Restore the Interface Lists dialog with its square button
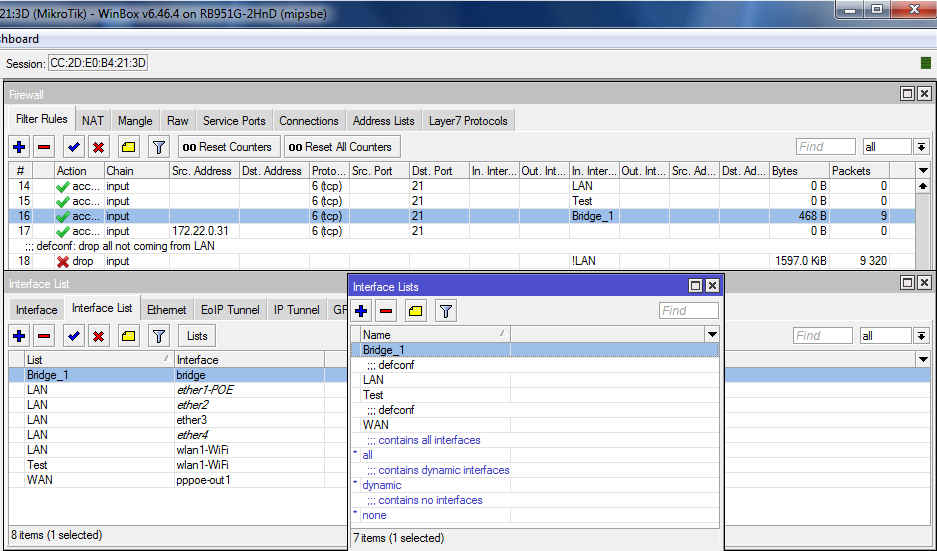The width and height of the screenshot is (937, 551). pos(695,286)
